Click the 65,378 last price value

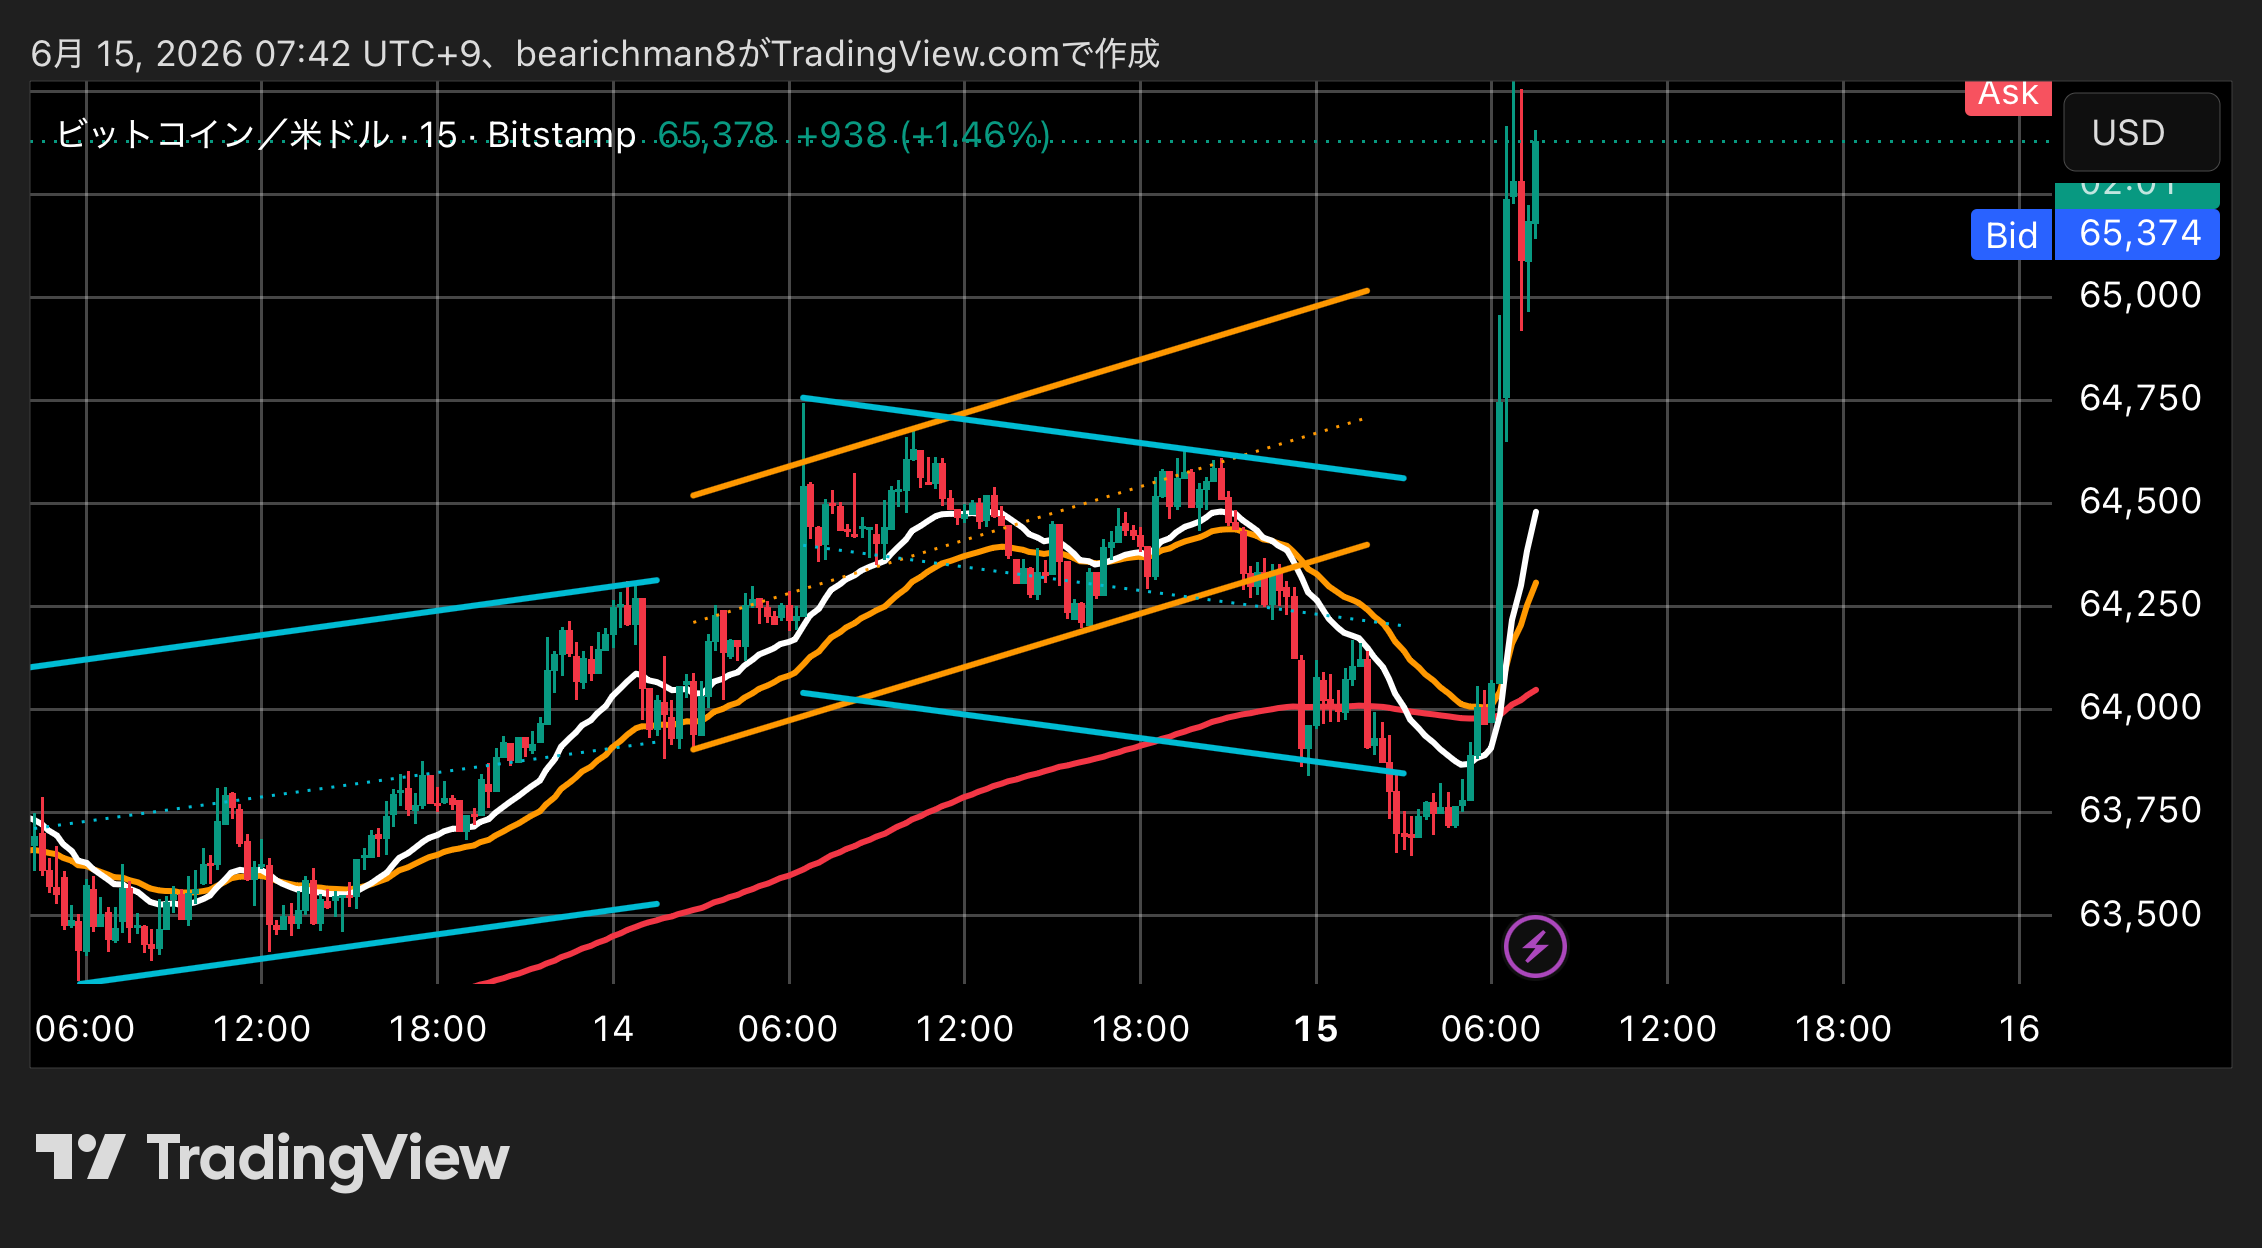(x=716, y=135)
